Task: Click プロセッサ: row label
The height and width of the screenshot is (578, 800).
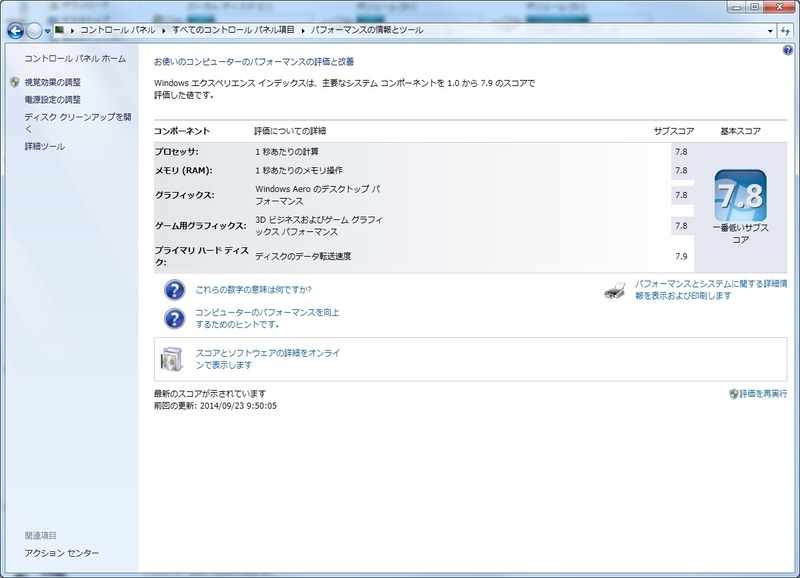Action: point(177,152)
